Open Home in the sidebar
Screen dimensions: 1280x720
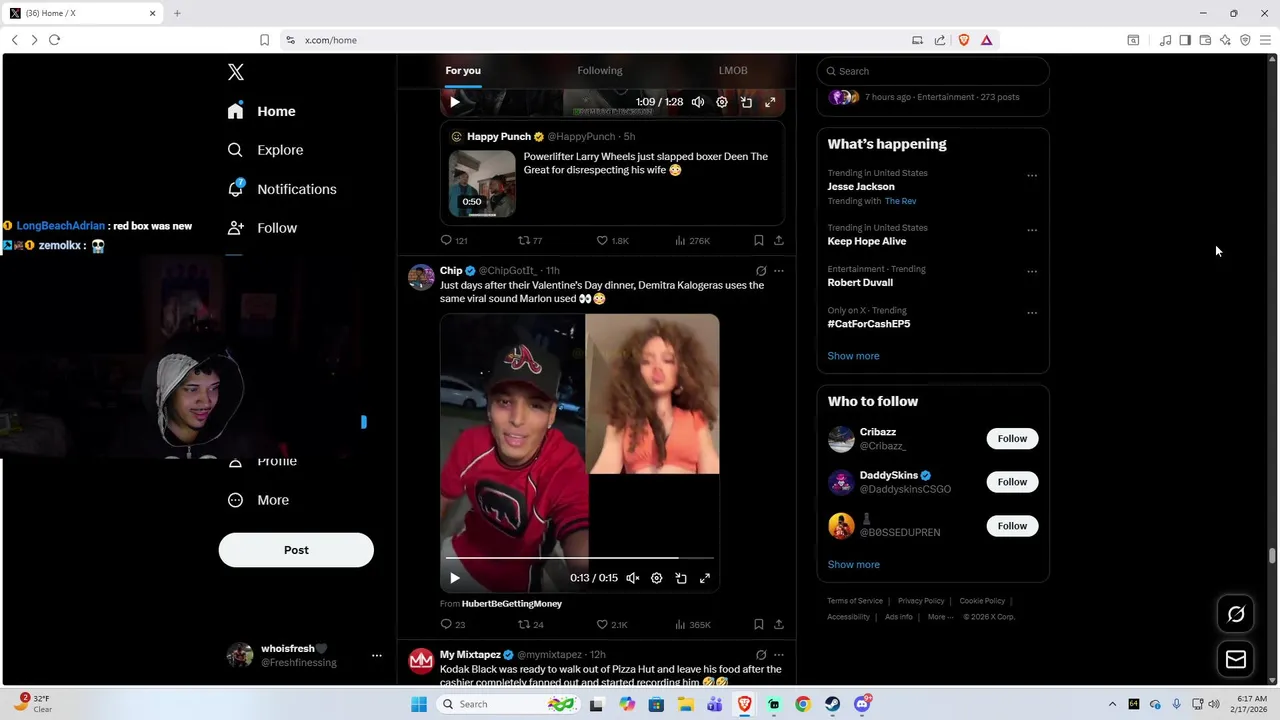(261, 111)
